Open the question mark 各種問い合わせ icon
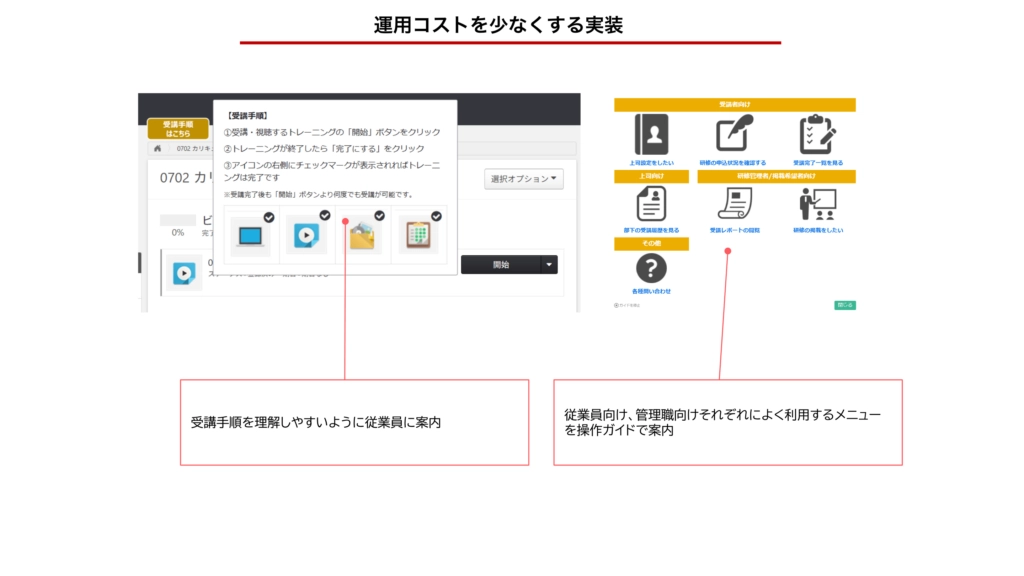 click(651, 268)
